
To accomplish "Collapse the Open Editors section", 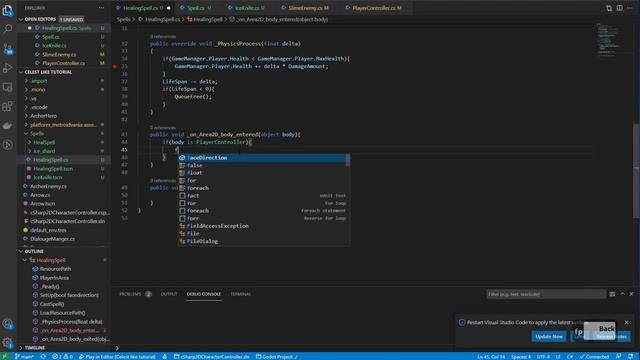I will coord(21,19).
